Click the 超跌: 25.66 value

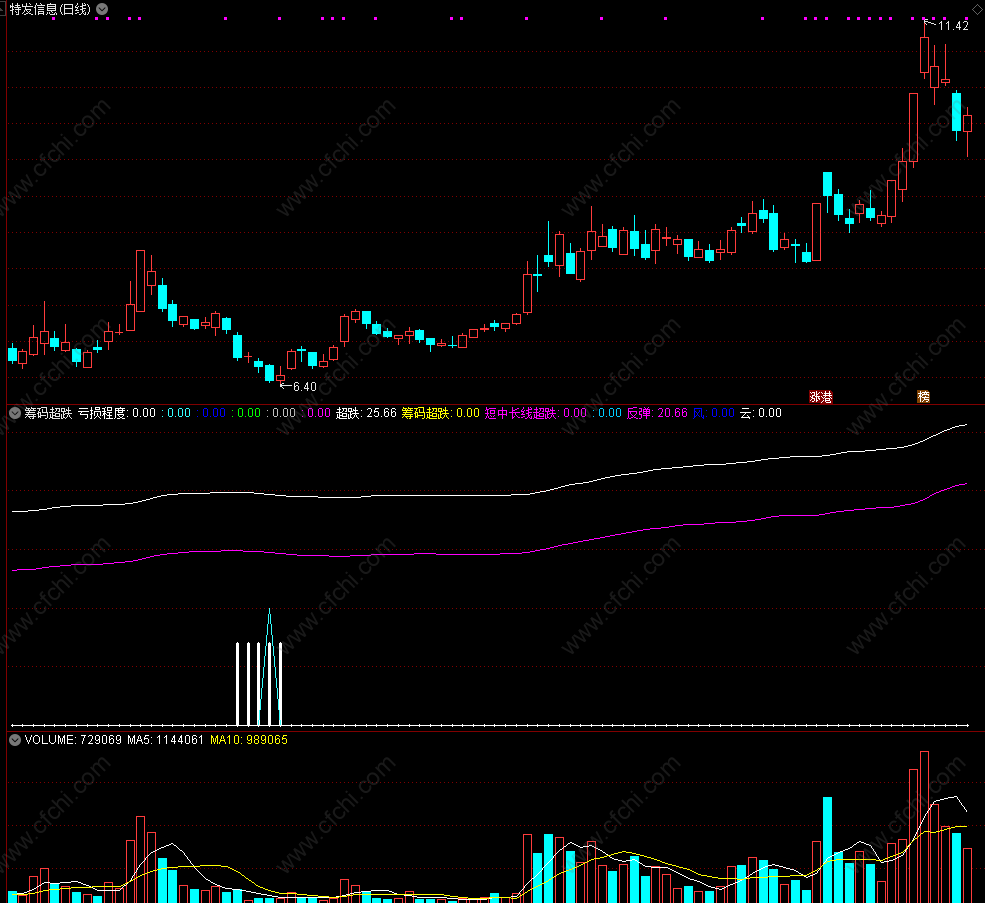tap(366, 413)
